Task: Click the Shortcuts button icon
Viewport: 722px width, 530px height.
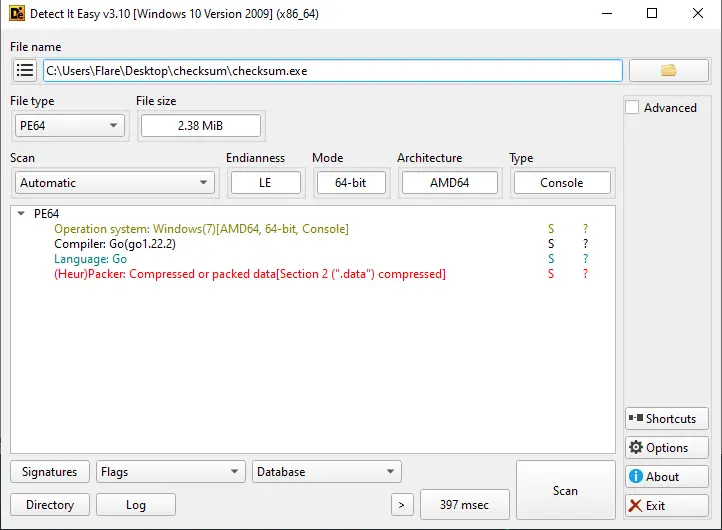Action: tap(636, 418)
